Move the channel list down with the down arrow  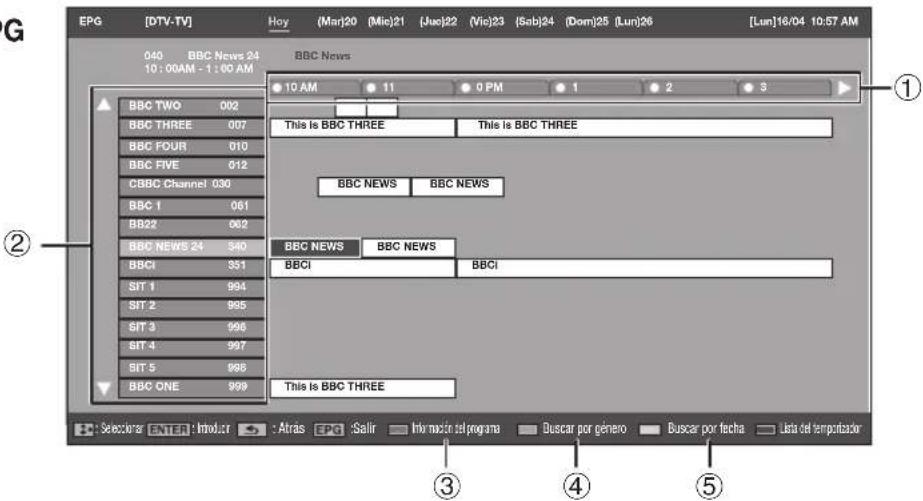point(104,388)
